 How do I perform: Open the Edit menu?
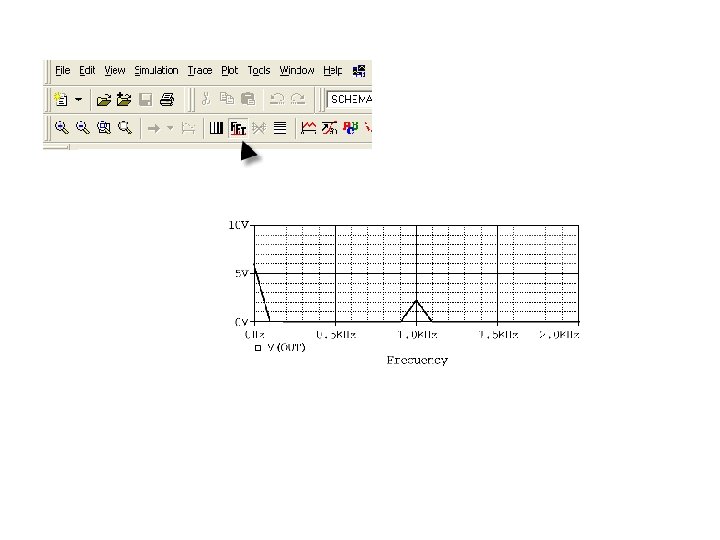[87, 70]
